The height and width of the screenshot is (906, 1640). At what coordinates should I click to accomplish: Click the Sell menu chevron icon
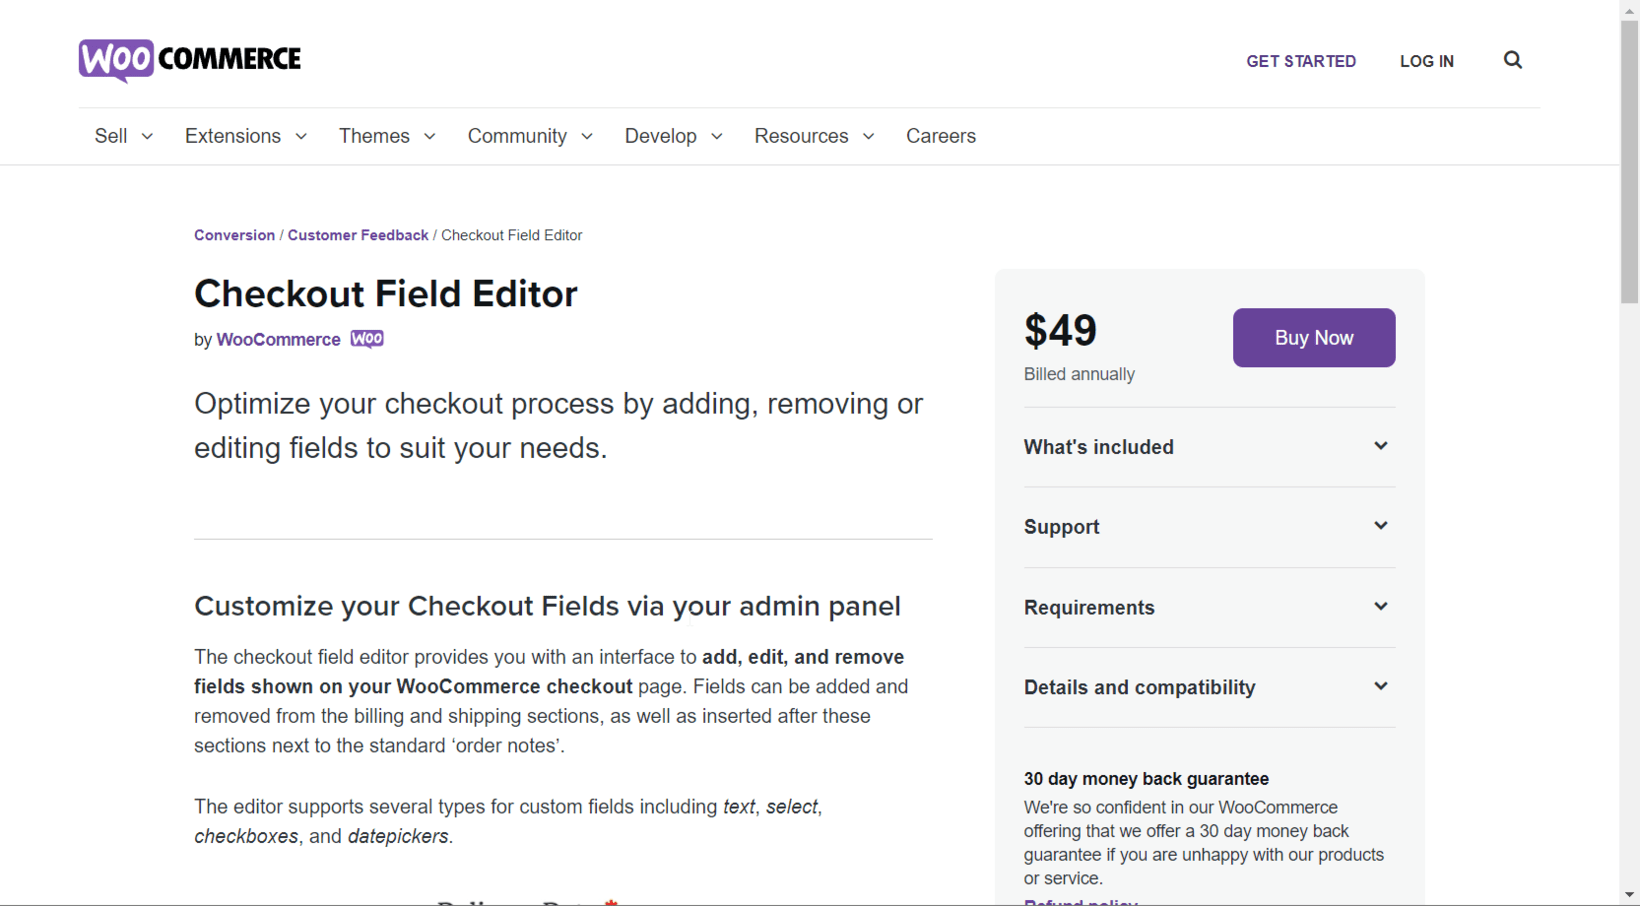tap(147, 136)
